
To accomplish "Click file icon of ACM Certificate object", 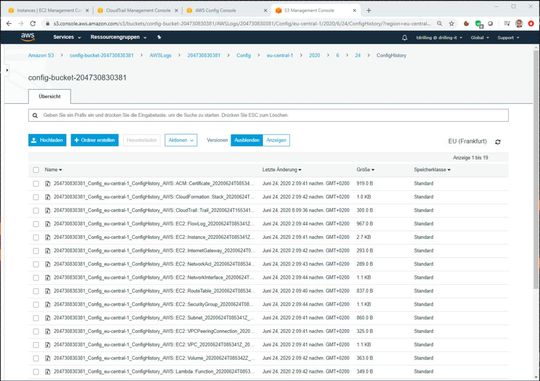I will click(x=48, y=184).
